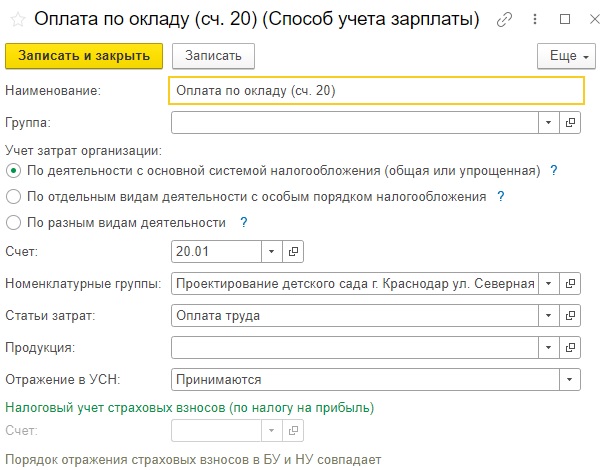Click into the Наименование text field
The height and width of the screenshot is (470, 606).
[376, 91]
